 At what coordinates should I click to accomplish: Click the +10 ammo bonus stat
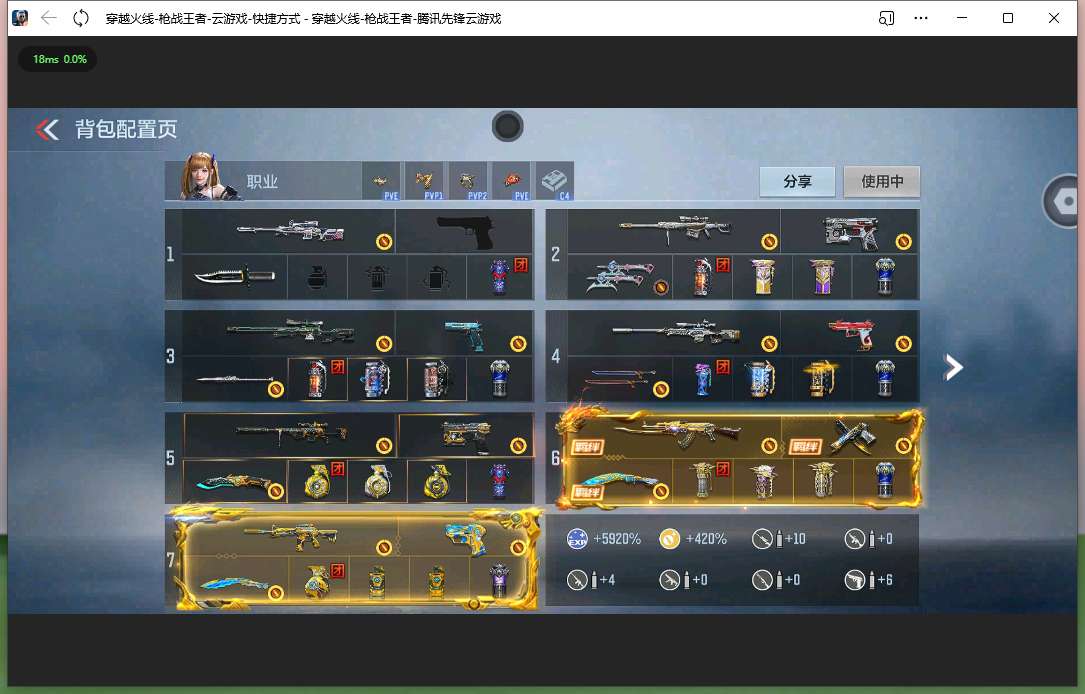point(778,538)
